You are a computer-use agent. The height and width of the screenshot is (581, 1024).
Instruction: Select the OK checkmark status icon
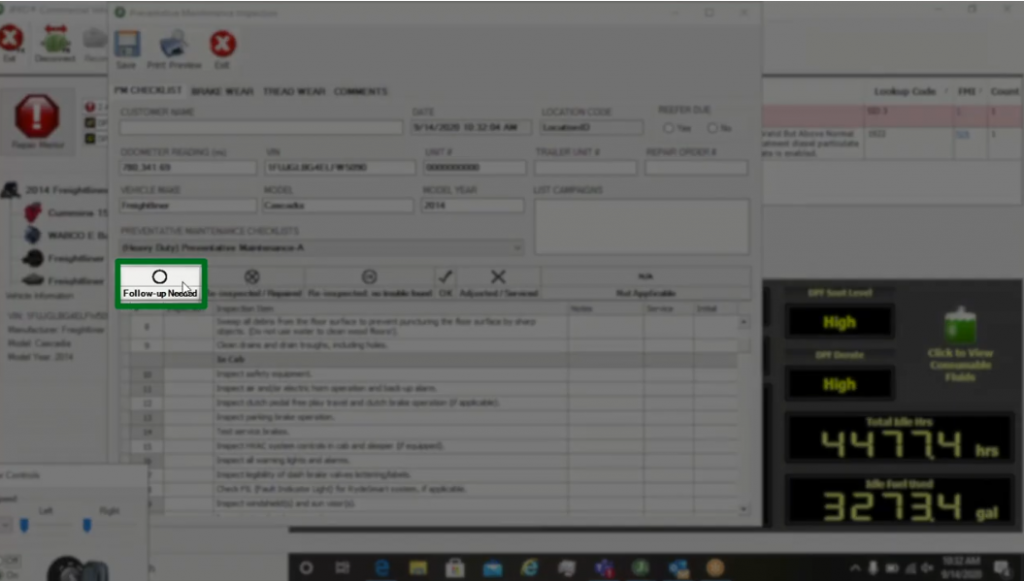[x=446, y=277]
